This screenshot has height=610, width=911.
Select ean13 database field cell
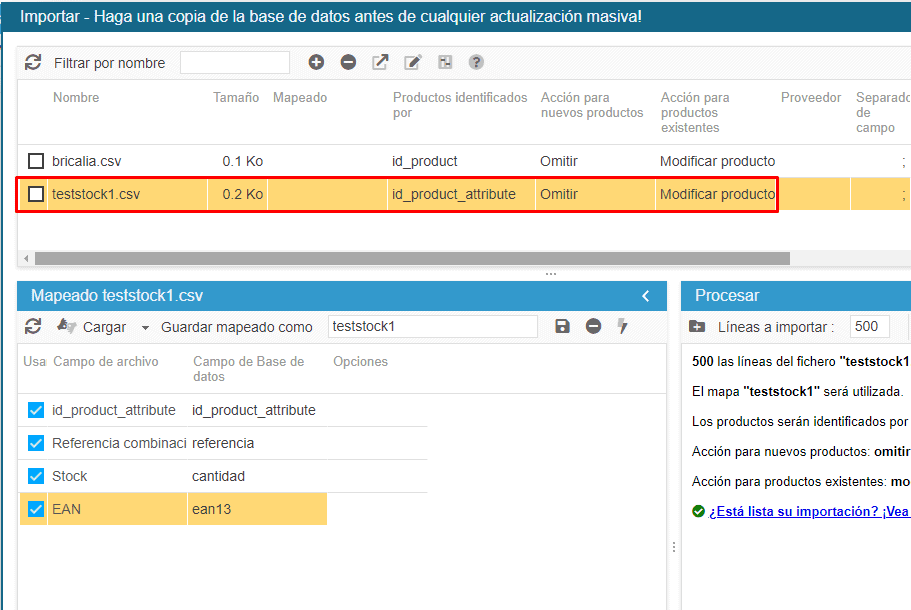pos(212,509)
